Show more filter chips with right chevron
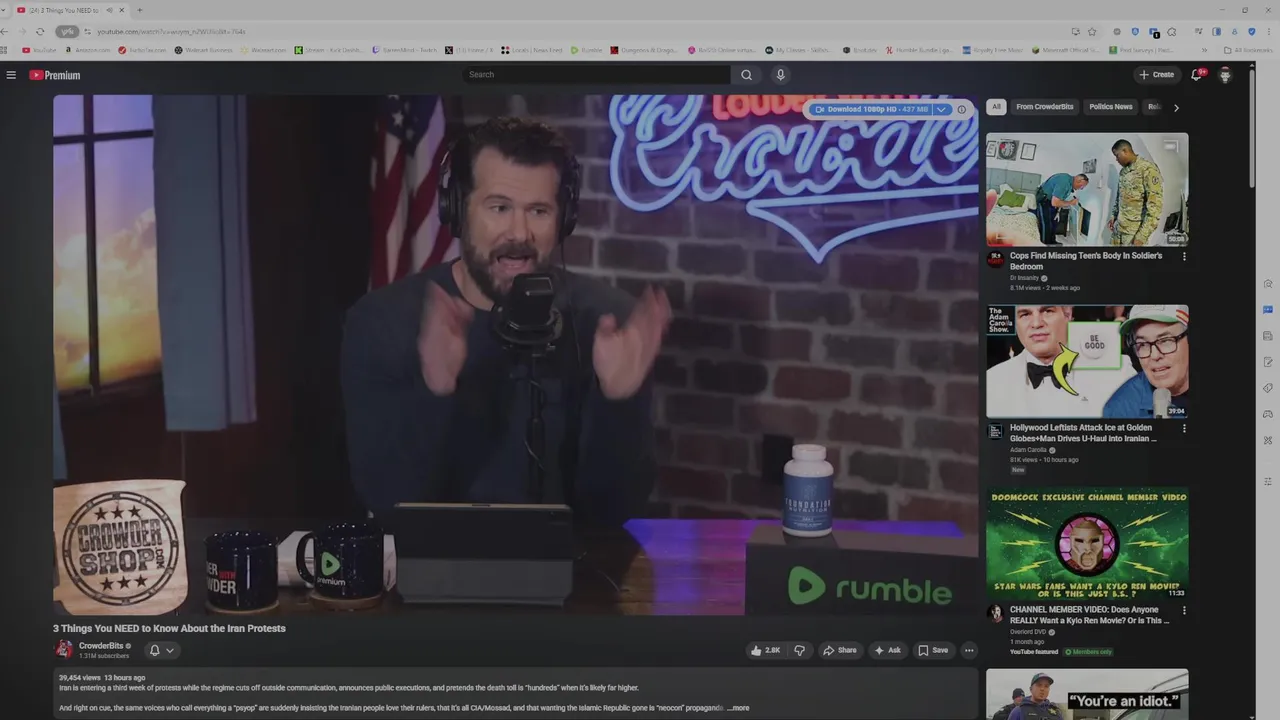This screenshot has height=720, width=1280. point(1176,107)
